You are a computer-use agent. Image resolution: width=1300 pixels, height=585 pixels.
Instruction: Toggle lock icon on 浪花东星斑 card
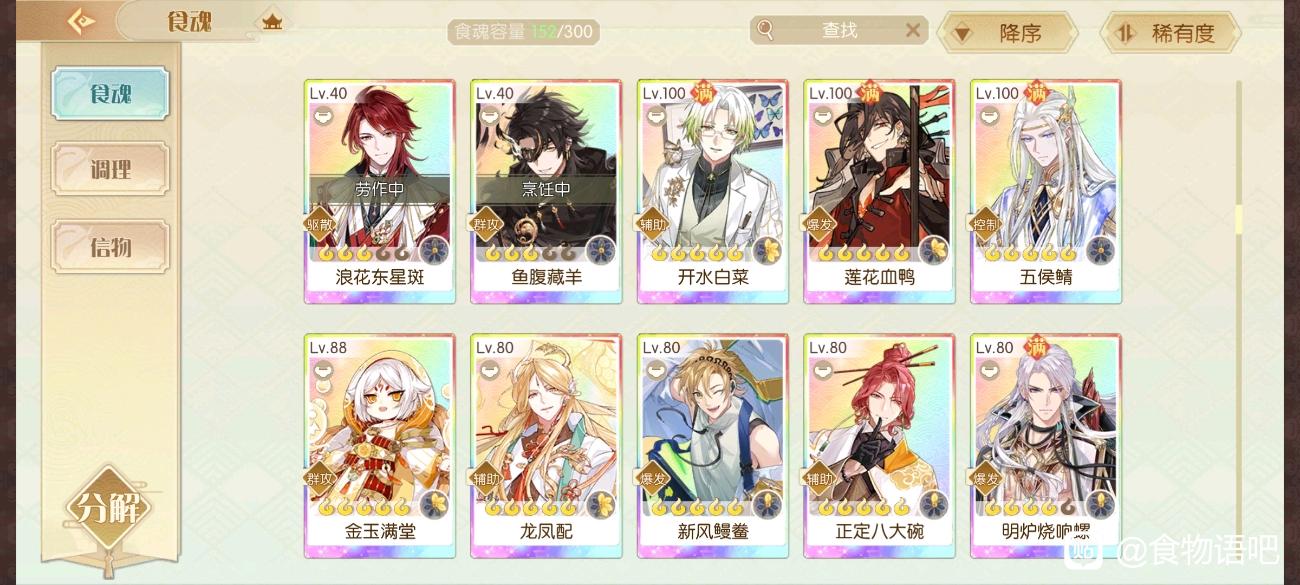pos(322,116)
